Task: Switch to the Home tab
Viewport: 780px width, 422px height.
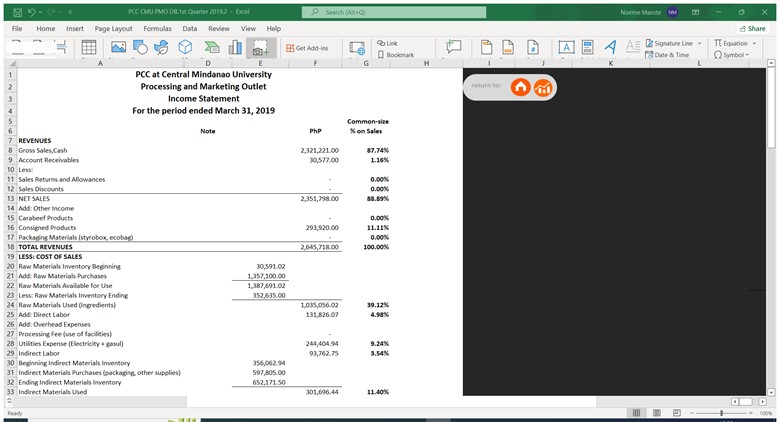Action: point(46,28)
